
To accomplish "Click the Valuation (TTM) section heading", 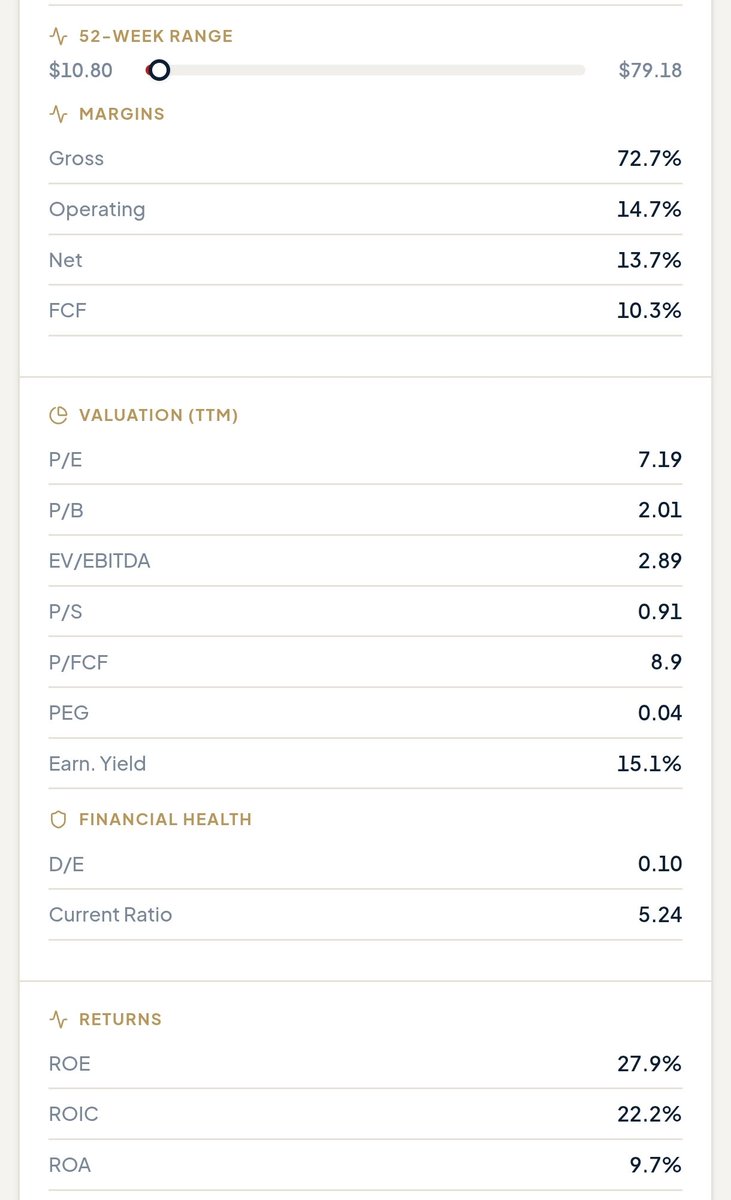I will [159, 415].
